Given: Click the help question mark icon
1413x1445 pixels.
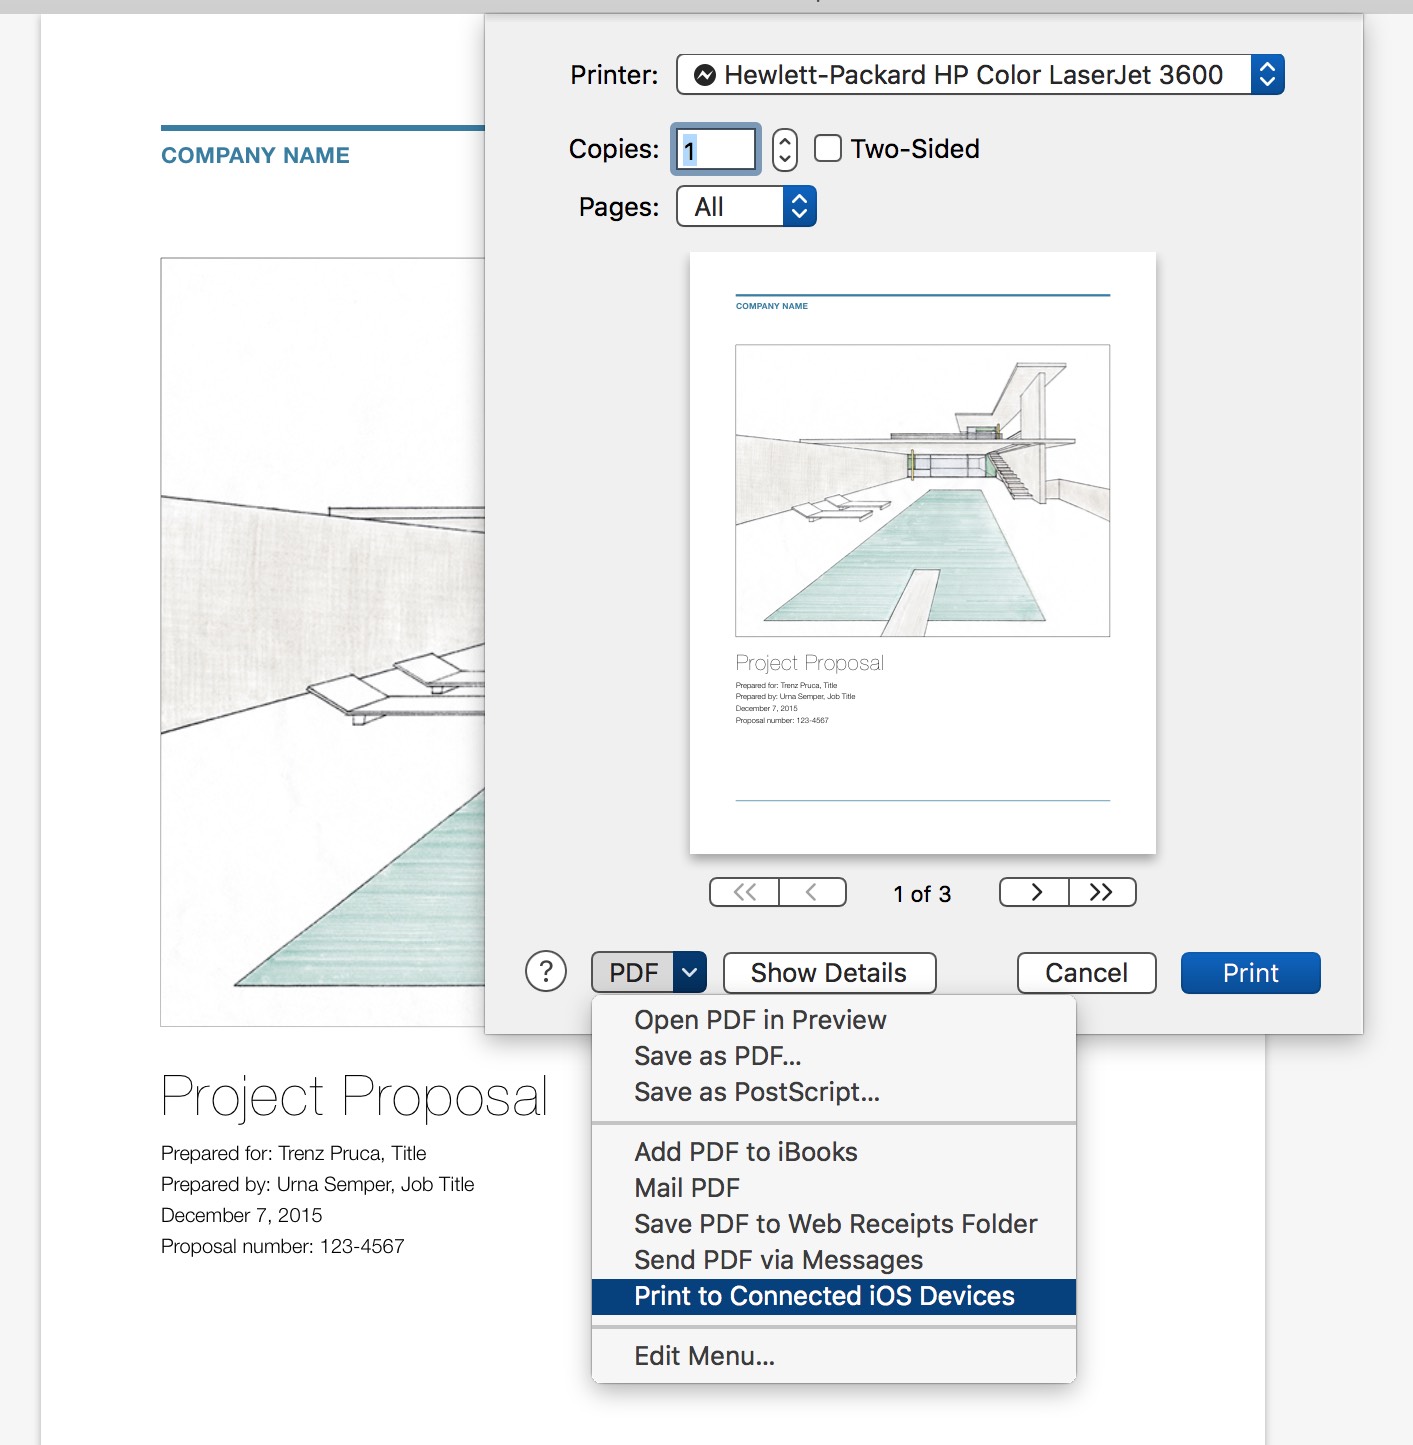Looking at the screenshot, I should [545, 971].
